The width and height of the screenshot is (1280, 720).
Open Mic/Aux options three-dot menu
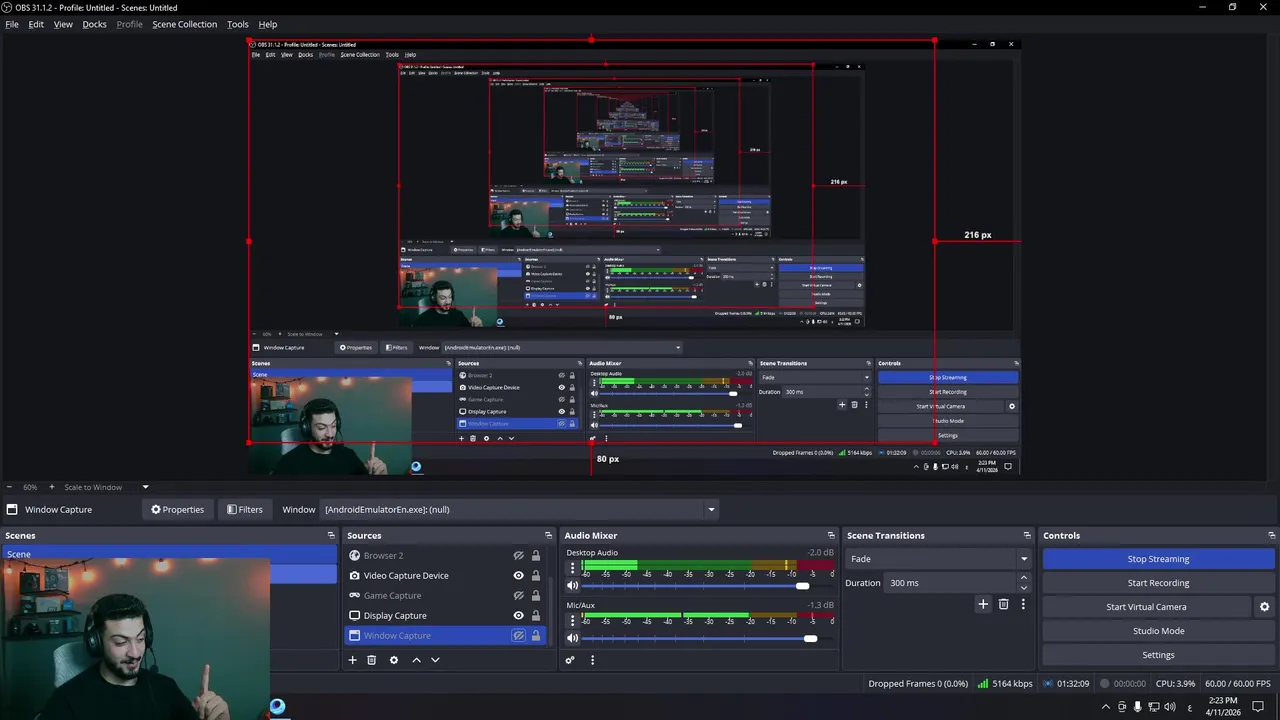pos(572,621)
